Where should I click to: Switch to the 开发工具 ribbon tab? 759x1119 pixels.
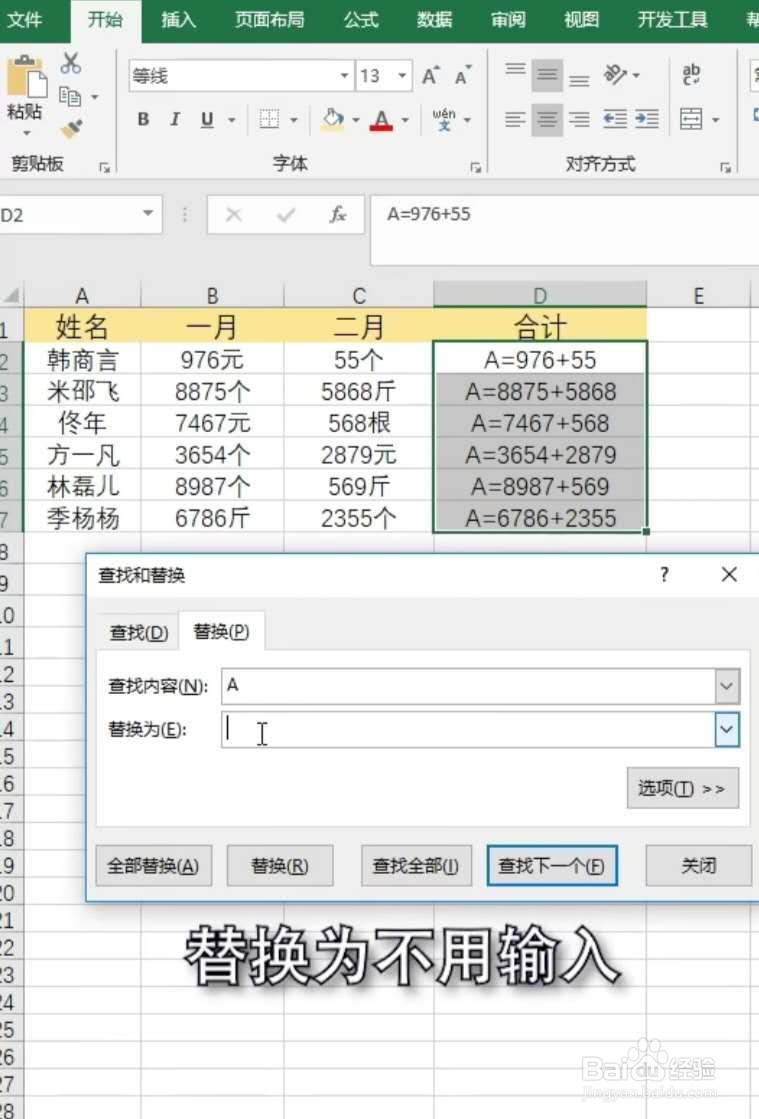[672, 19]
